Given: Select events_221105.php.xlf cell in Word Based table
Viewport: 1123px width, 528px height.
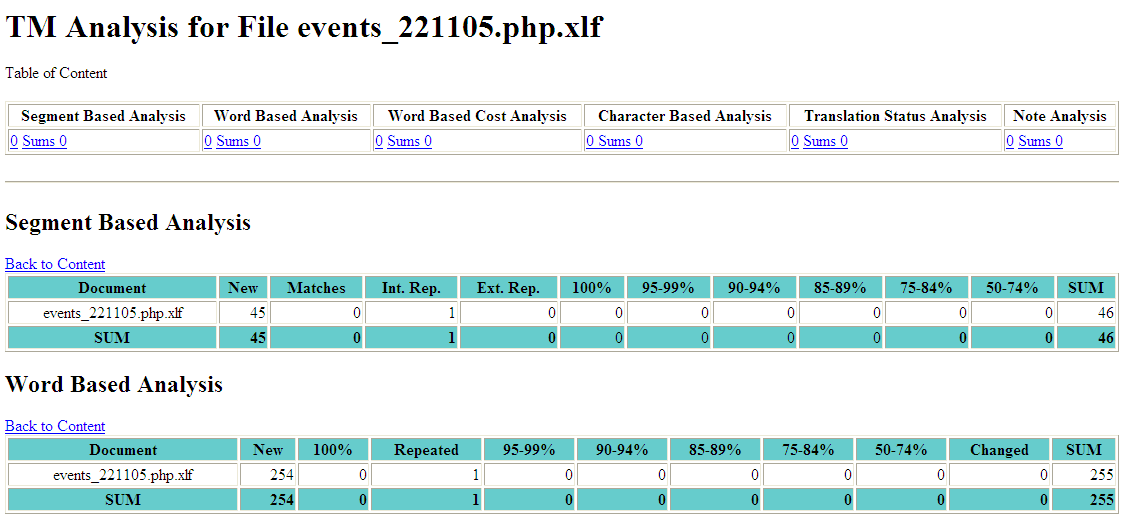Looking at the screenshot, I should [x=123, y=475].
